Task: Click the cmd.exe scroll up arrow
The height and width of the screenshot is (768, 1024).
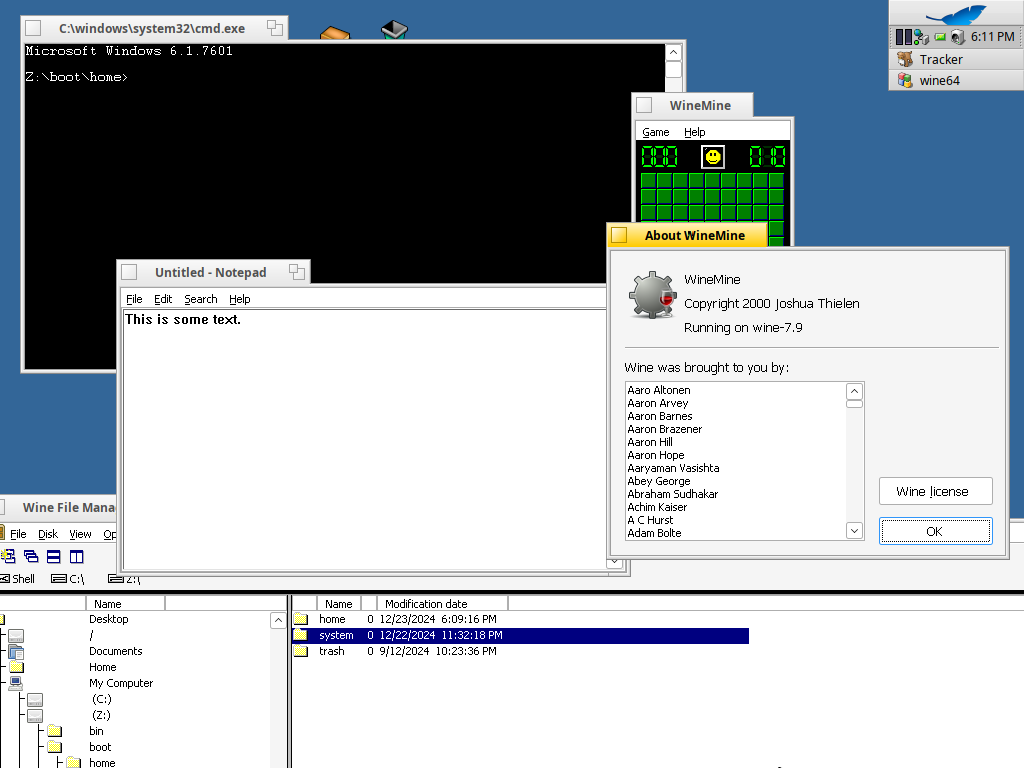Action: [673, 52]
